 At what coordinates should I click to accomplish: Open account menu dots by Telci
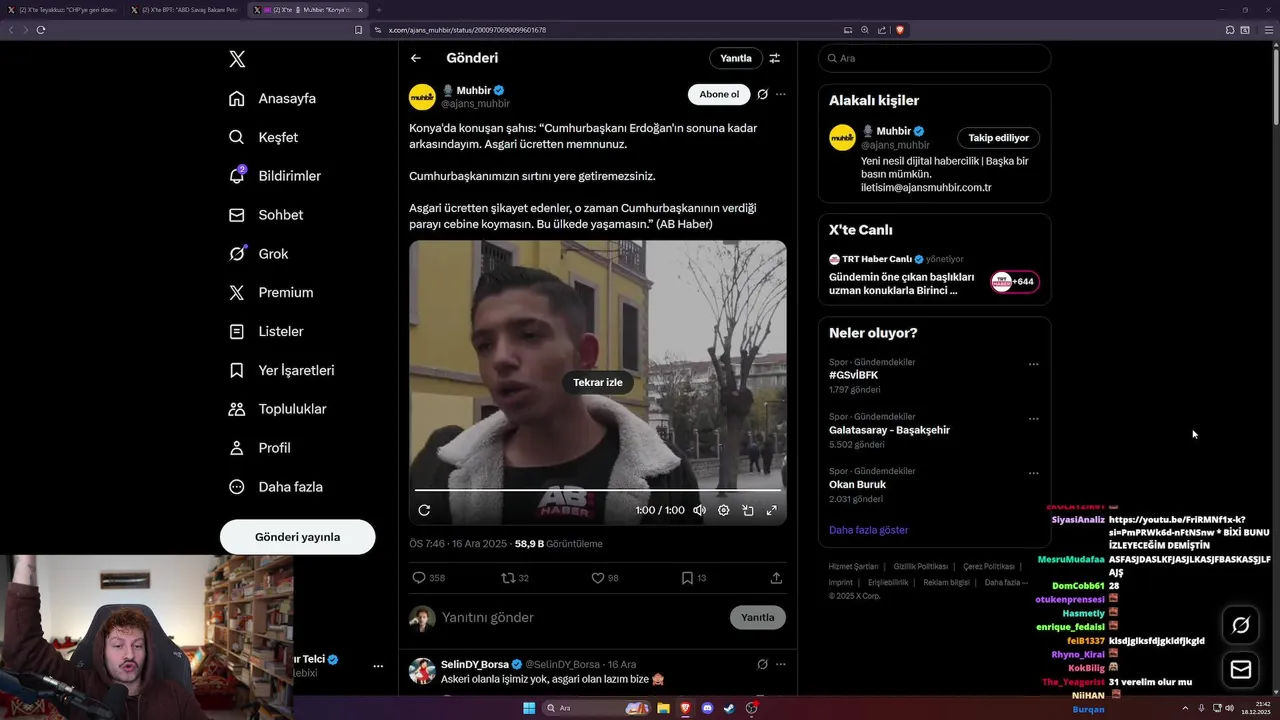point(378,666)
